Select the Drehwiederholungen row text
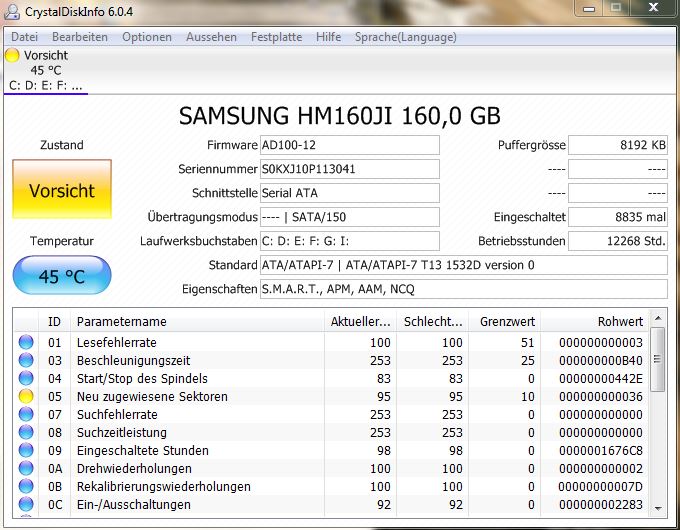680x530 pixels. [x=134, y=469]
